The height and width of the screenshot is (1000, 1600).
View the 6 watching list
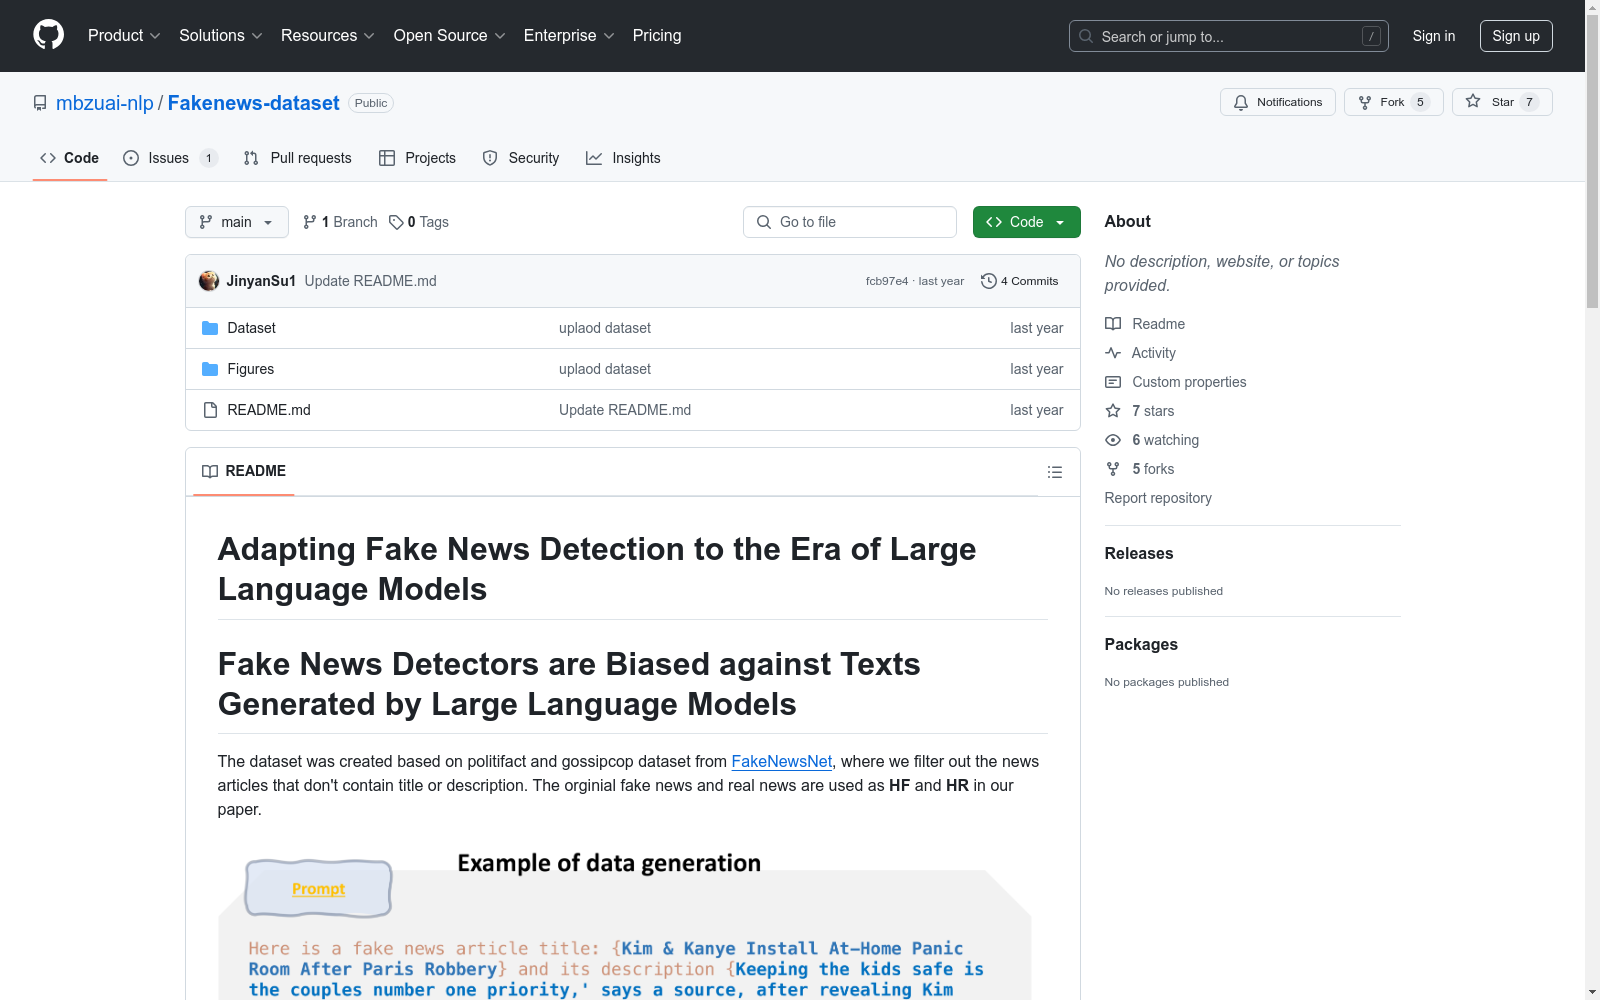tap(1152, 440)
